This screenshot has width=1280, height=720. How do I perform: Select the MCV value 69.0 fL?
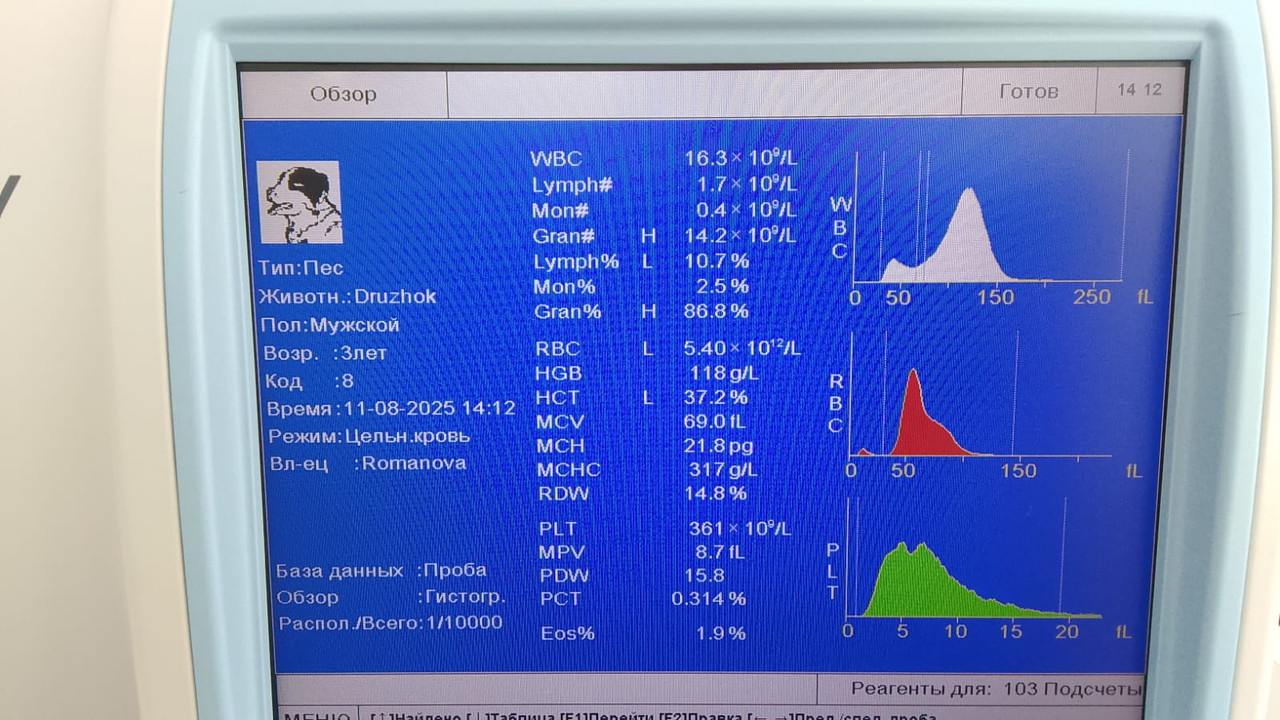tap(715, 421)
